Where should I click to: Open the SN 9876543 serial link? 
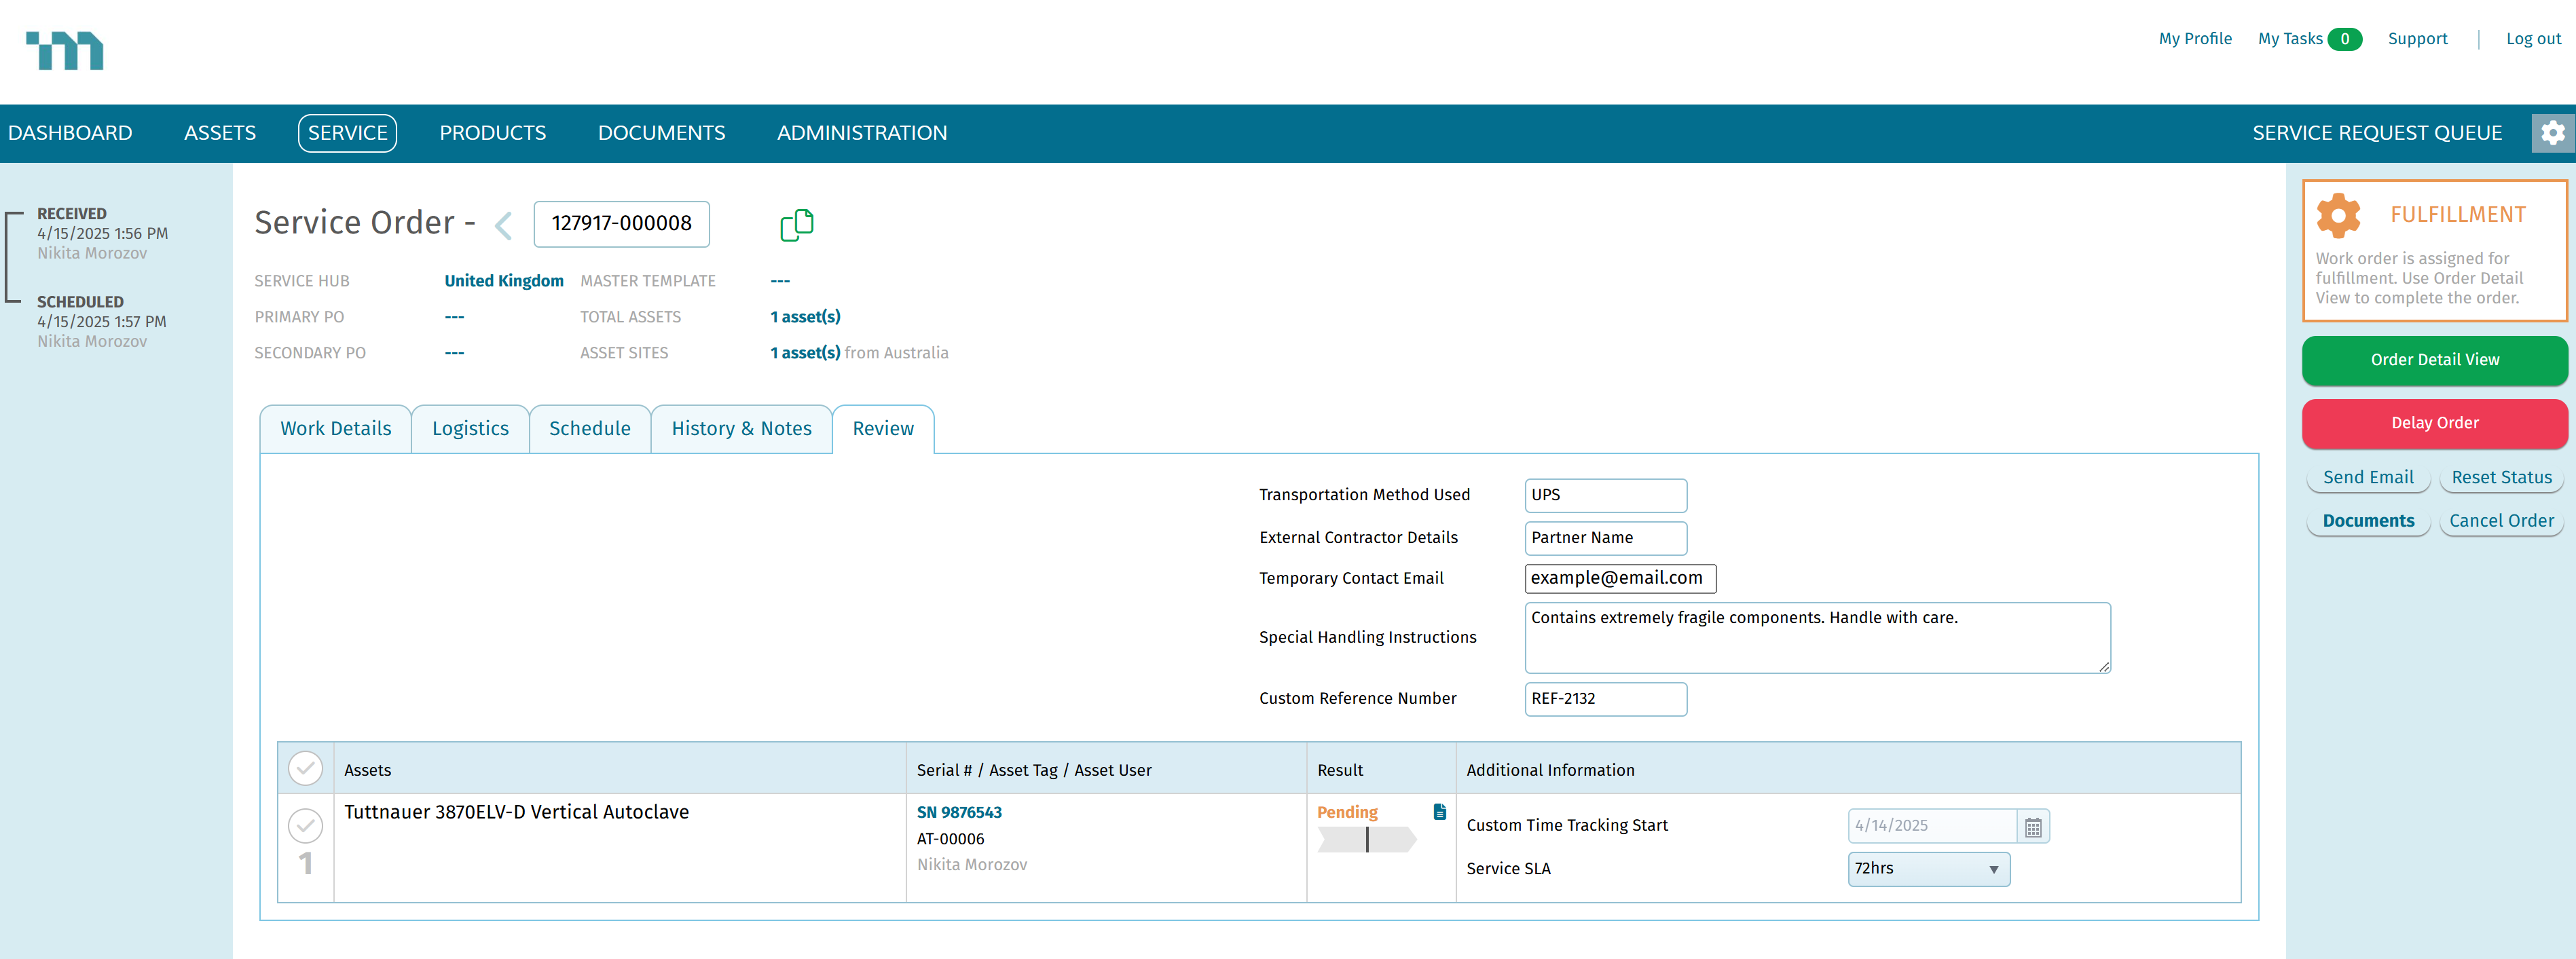pyautogui.click(x=958, y=813)
